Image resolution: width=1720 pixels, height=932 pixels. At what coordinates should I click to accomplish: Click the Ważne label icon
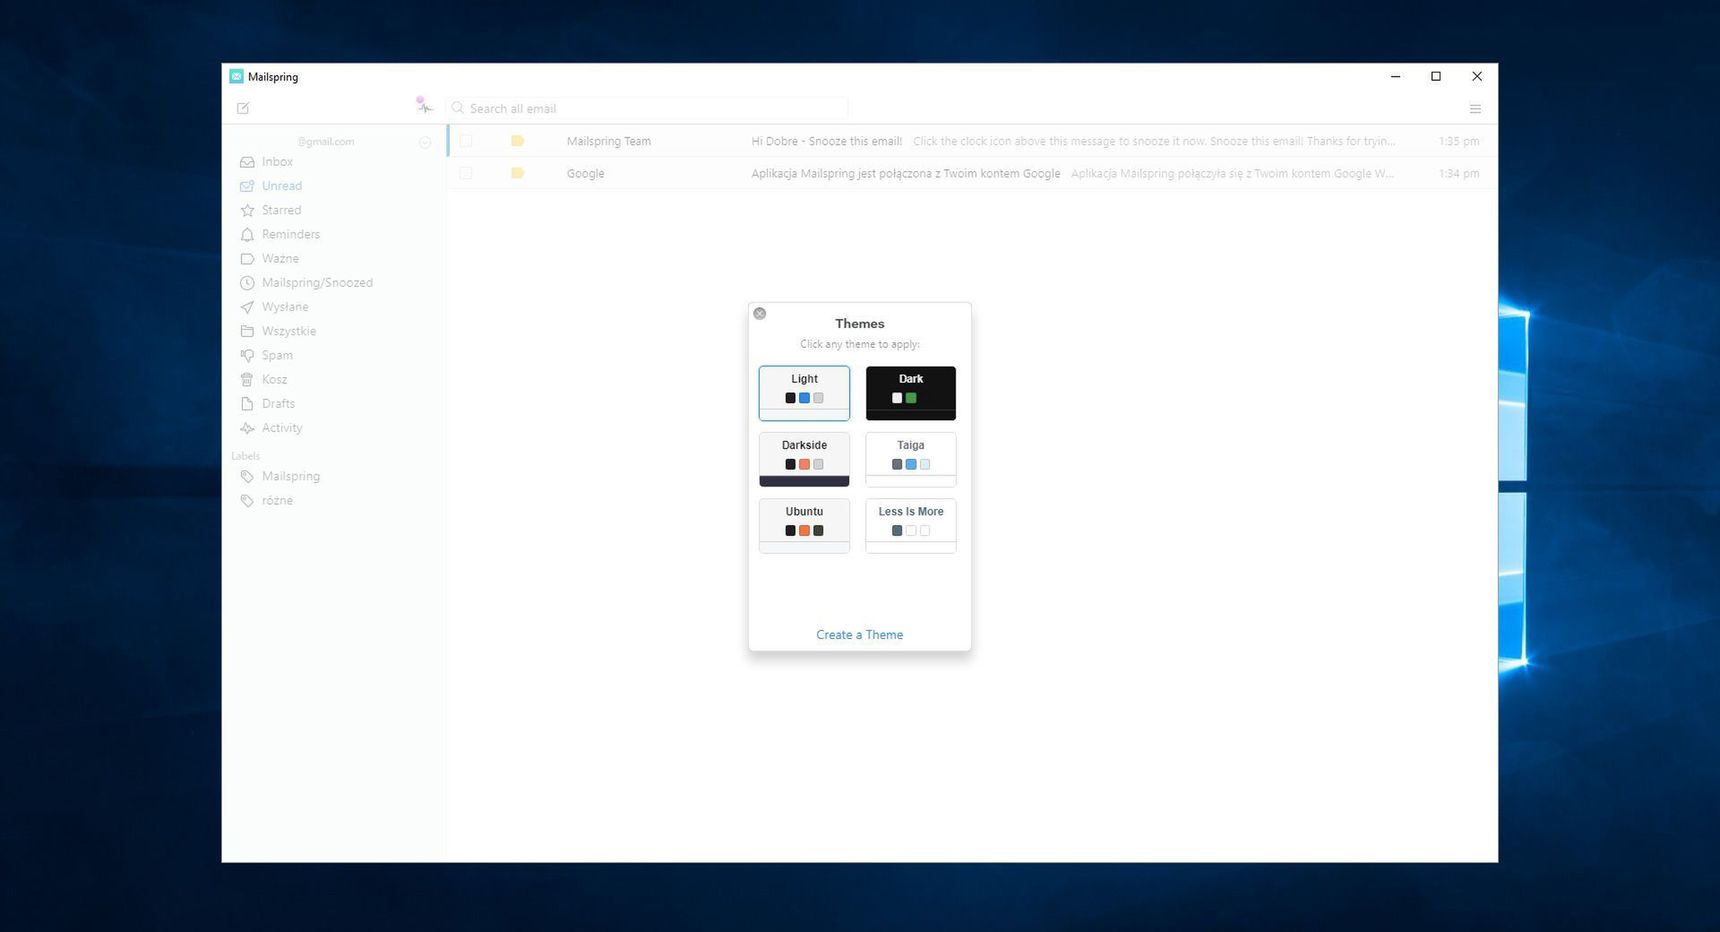click(x=247, y=258)
